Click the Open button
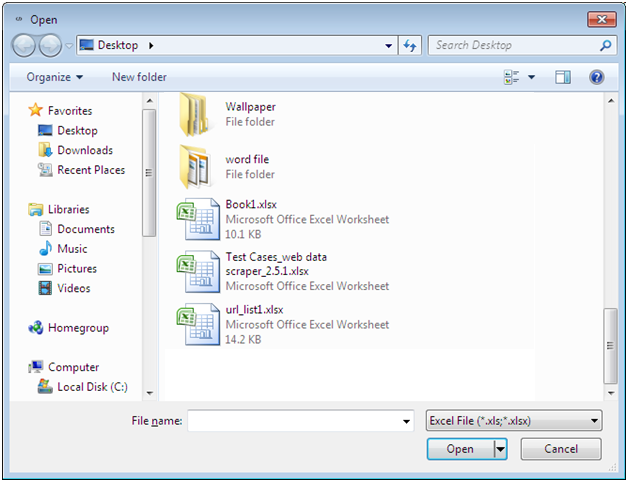 (x=460, y=449)
